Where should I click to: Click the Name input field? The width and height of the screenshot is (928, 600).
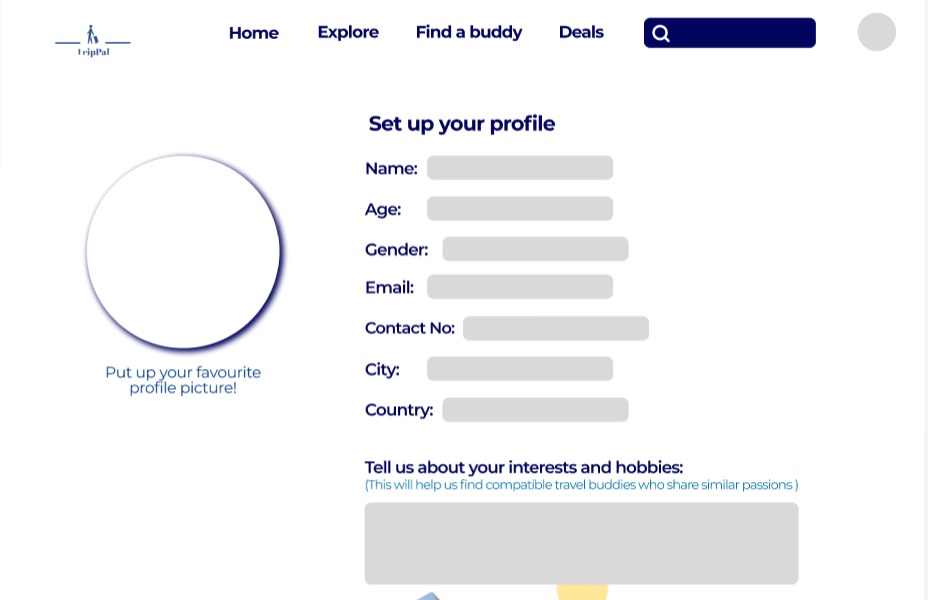coord(519,167)
